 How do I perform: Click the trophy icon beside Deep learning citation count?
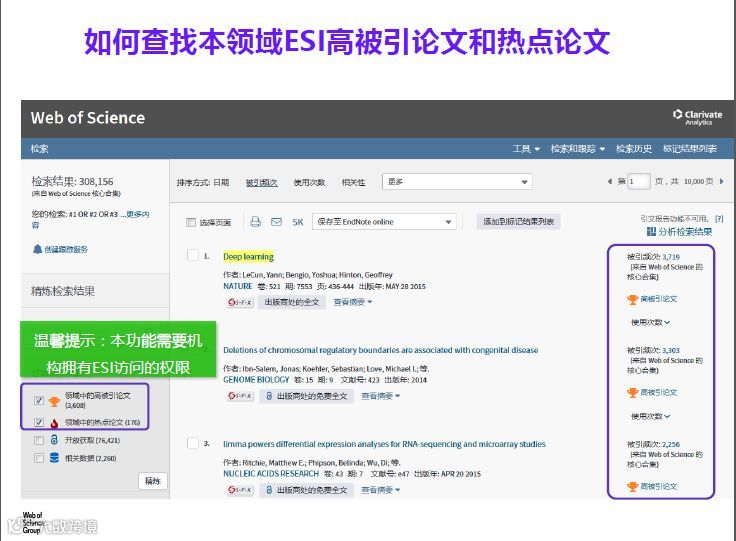coord(632,299)
